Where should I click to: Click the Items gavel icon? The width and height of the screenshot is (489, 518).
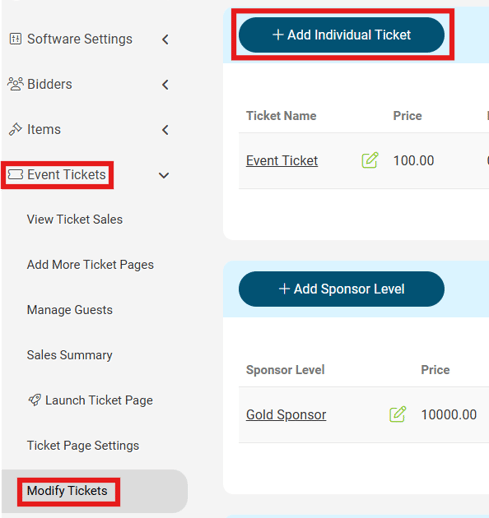coord(15,129)
